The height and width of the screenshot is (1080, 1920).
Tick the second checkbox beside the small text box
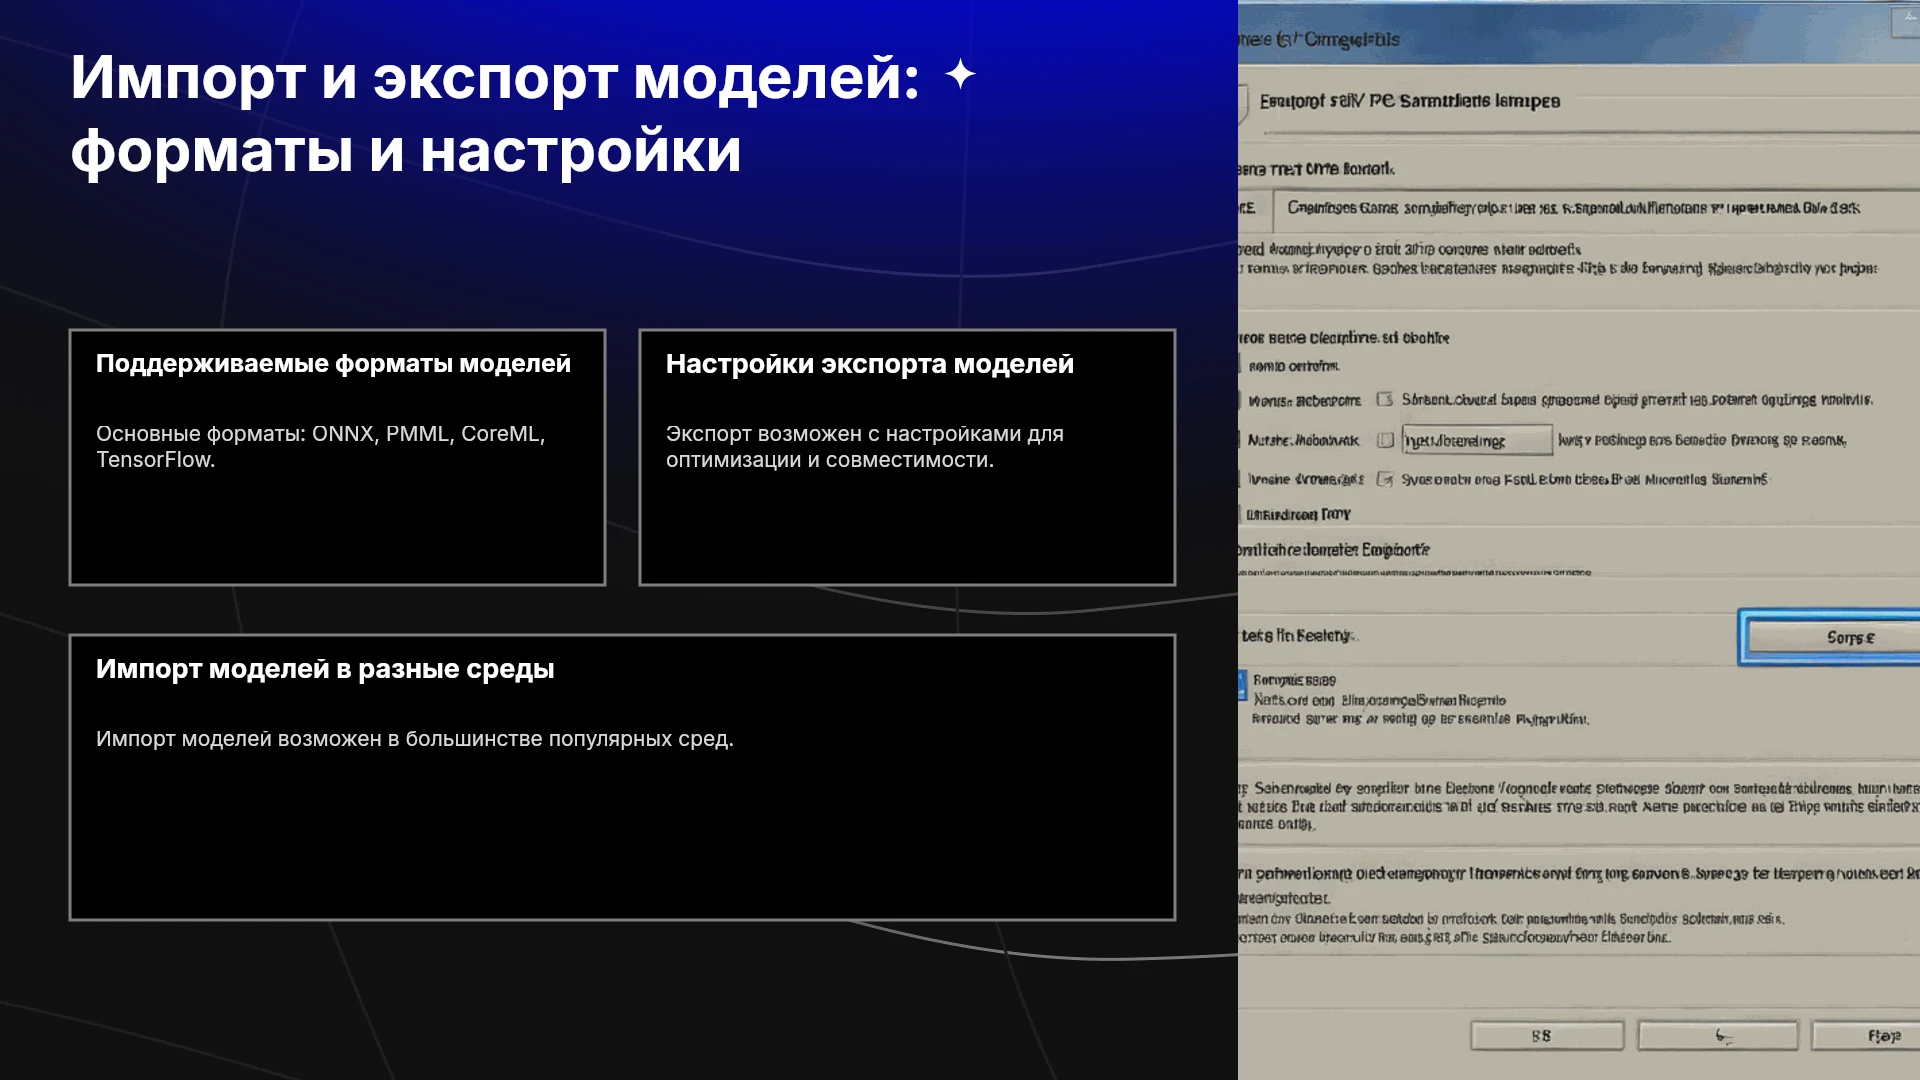point(1385,440)
